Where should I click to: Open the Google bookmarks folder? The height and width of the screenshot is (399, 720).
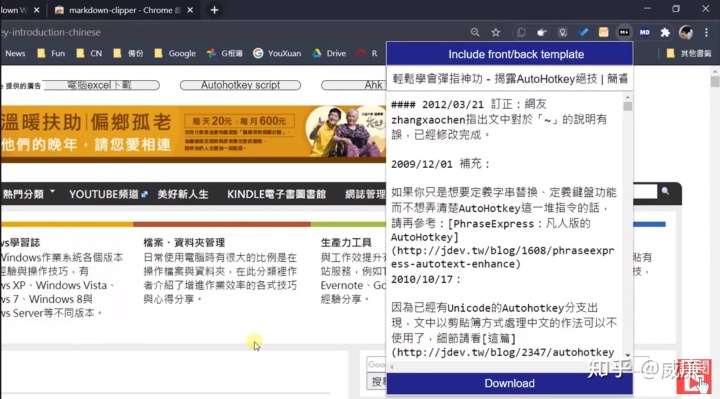tap(175, 53)
